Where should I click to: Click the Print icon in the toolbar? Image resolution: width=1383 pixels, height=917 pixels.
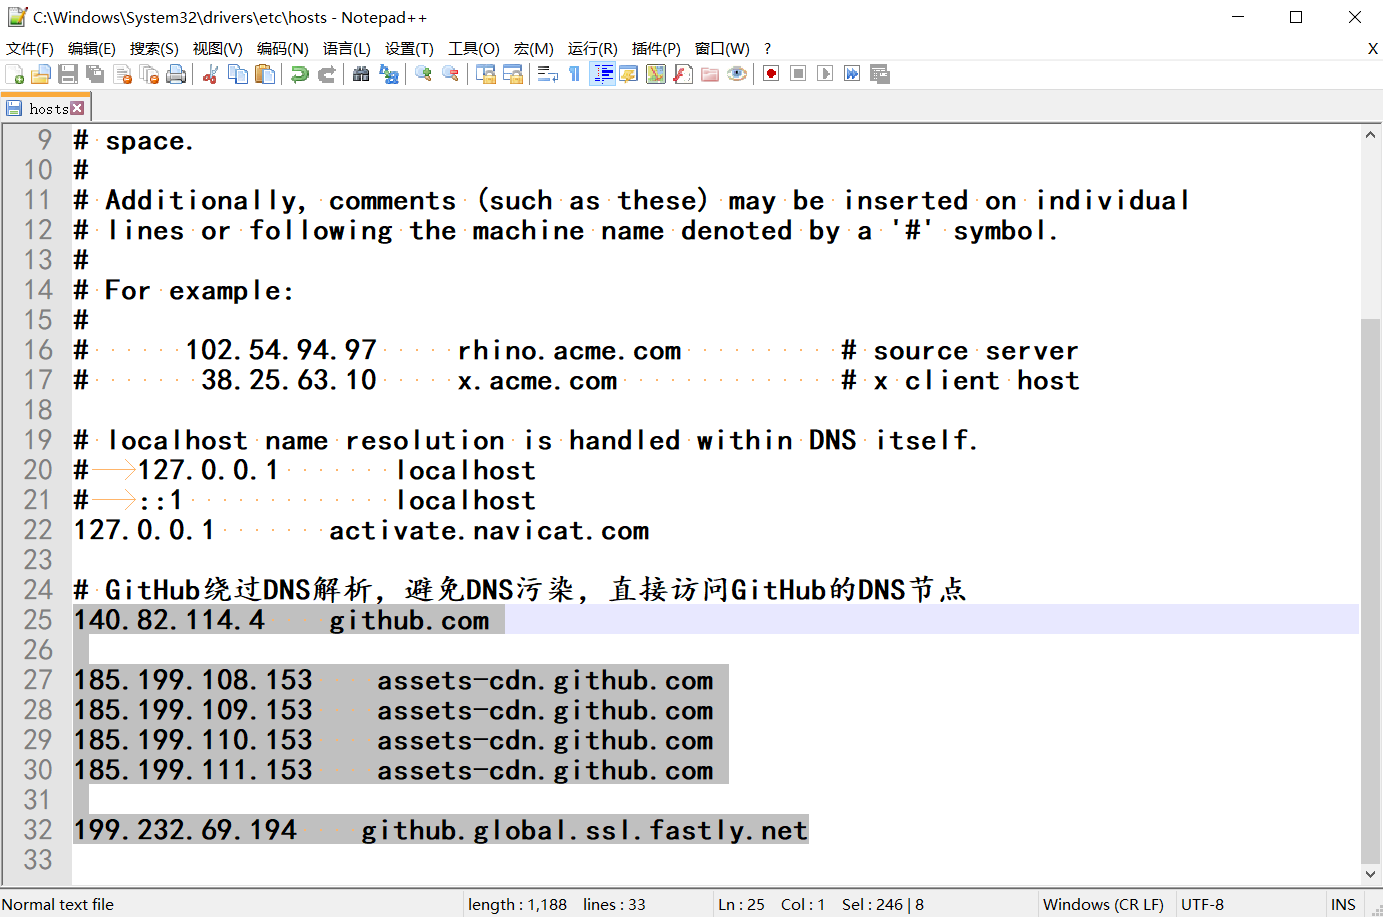[176, 74]
